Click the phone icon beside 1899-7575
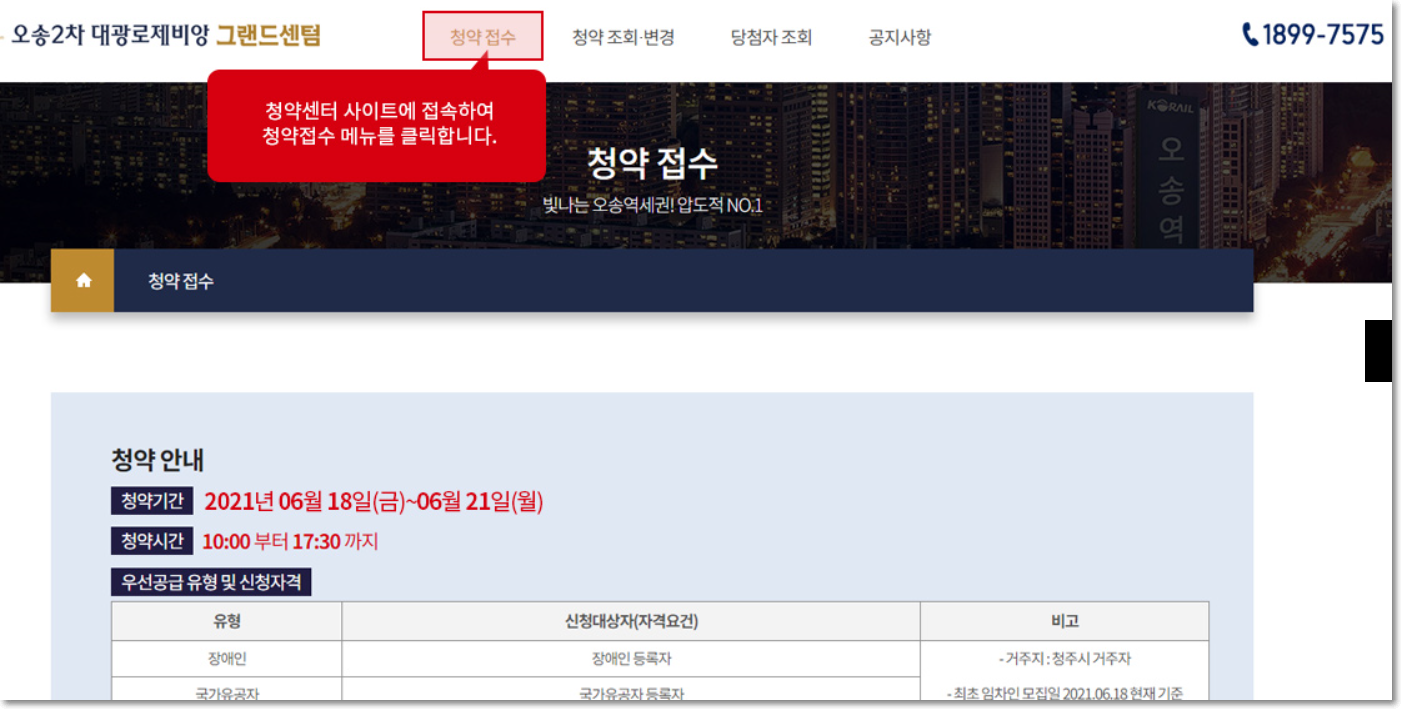The width and height of the screenshot is (1401, 709). pyautogui.click(x=1250, y=35)
